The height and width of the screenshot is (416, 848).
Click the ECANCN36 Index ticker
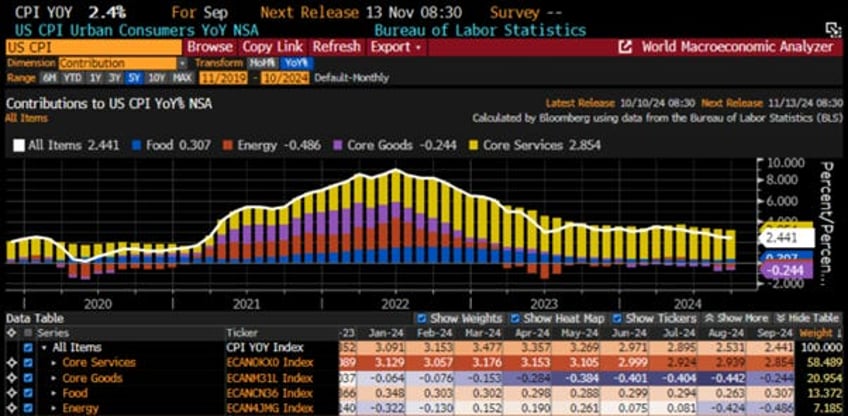(x=269, y=393)
